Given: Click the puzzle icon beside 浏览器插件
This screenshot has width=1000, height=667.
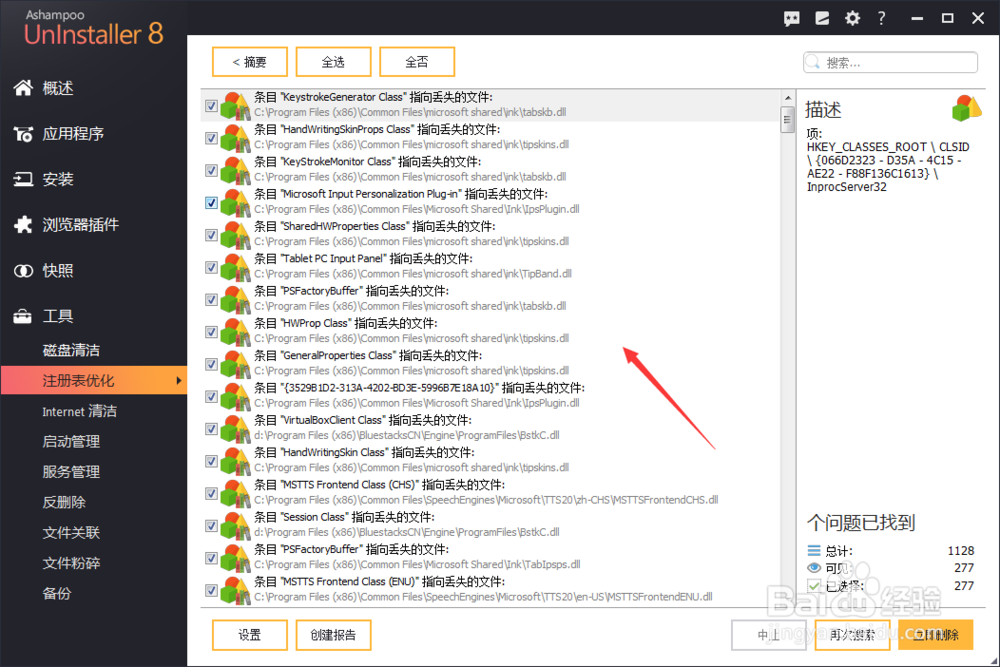Looking at the screenshot, I should 24,224.
